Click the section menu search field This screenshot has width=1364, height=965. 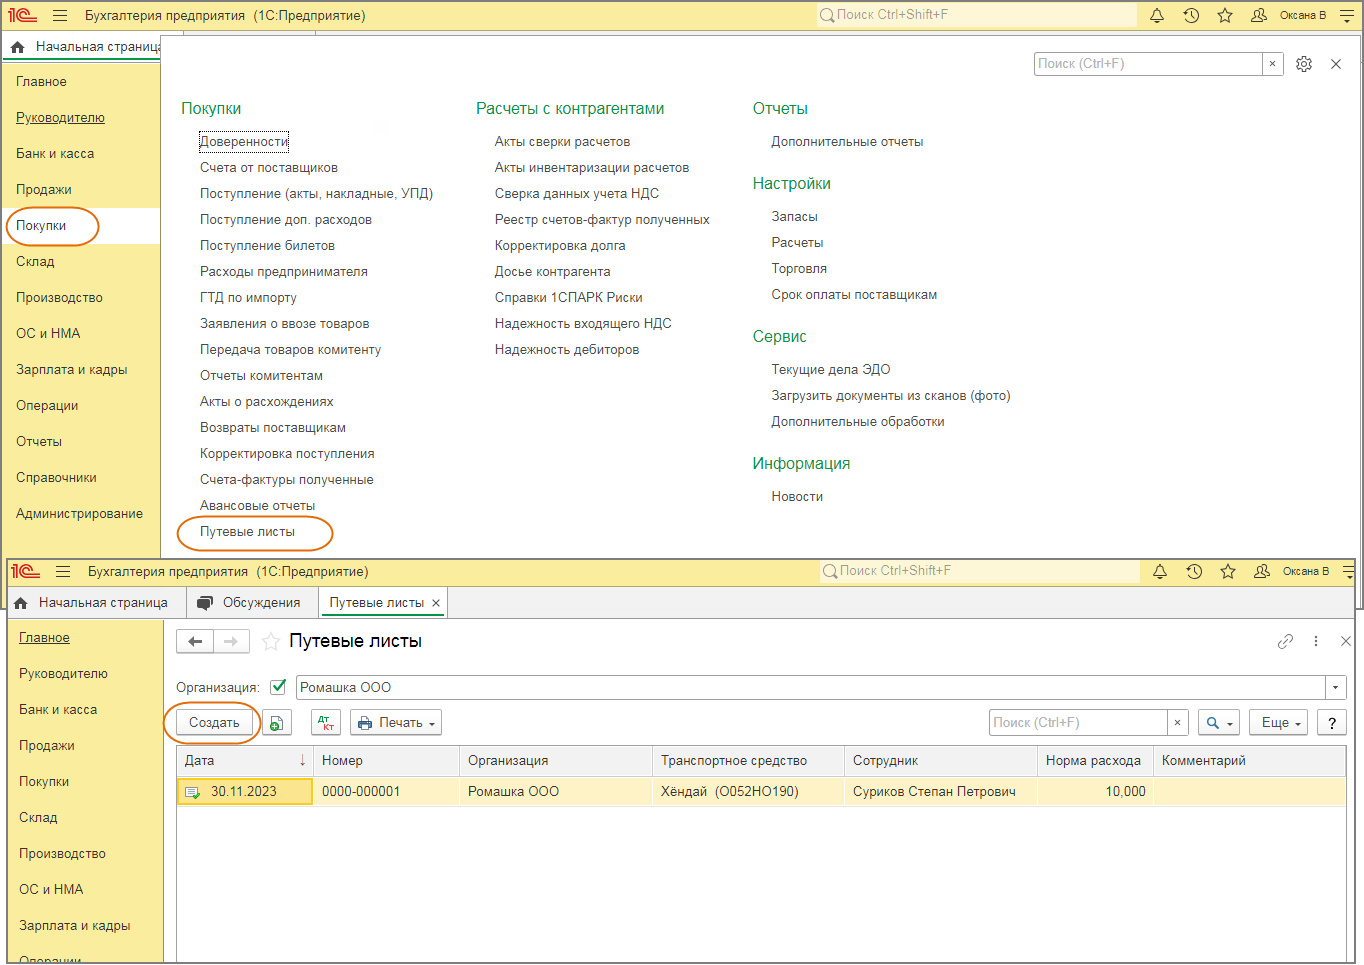1148,64
